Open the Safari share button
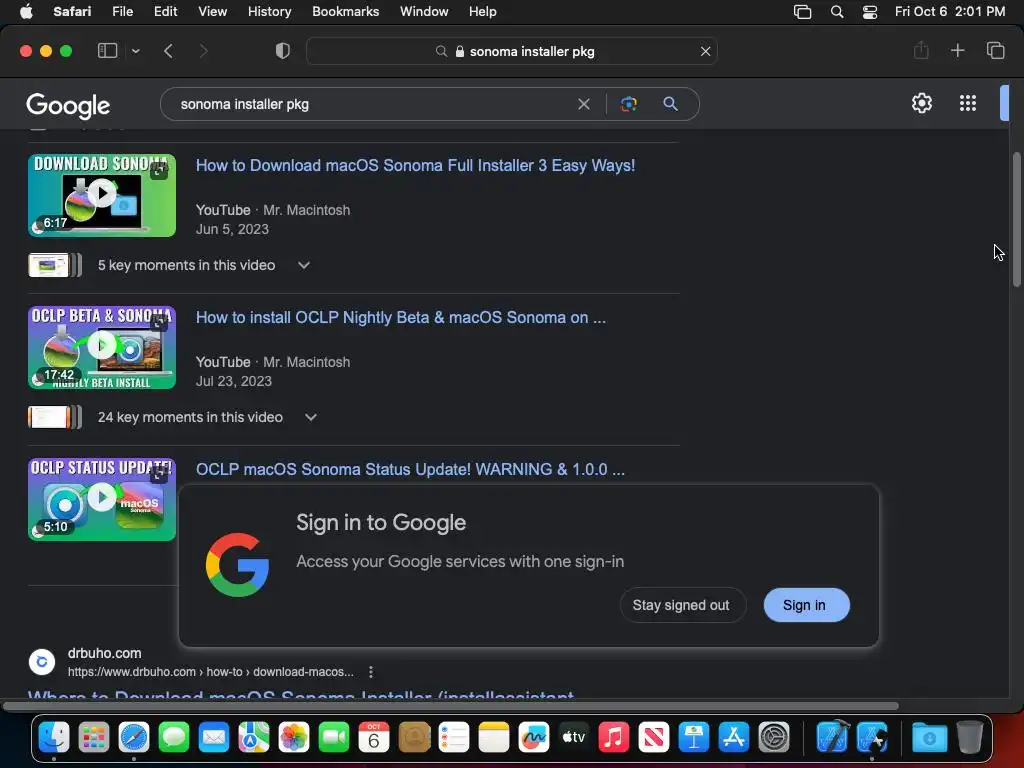 [x=921, y=50]
